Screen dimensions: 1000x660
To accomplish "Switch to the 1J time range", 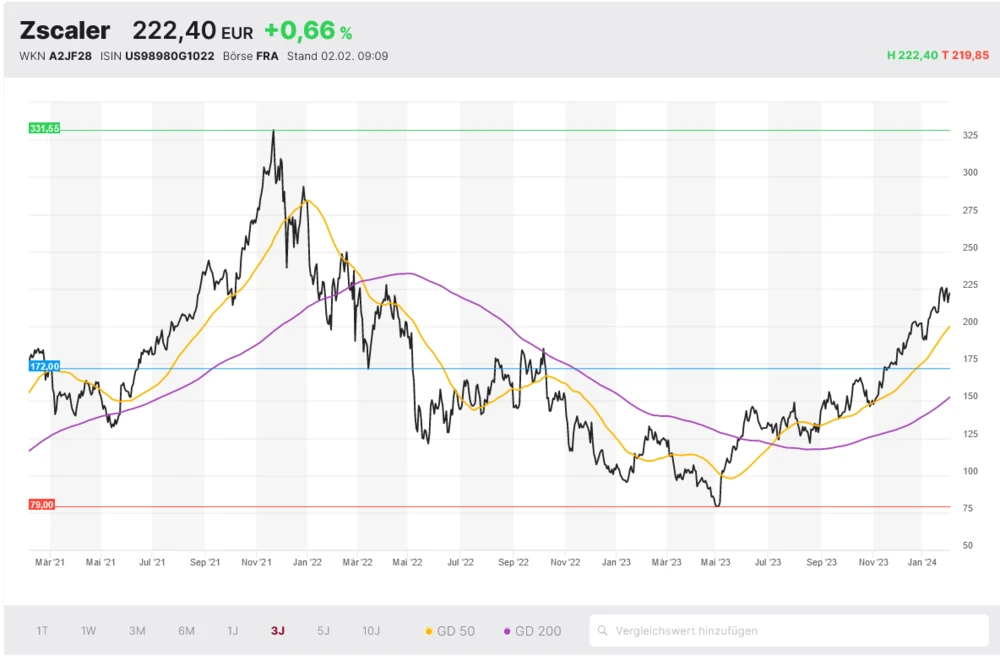I will (233, 631).
